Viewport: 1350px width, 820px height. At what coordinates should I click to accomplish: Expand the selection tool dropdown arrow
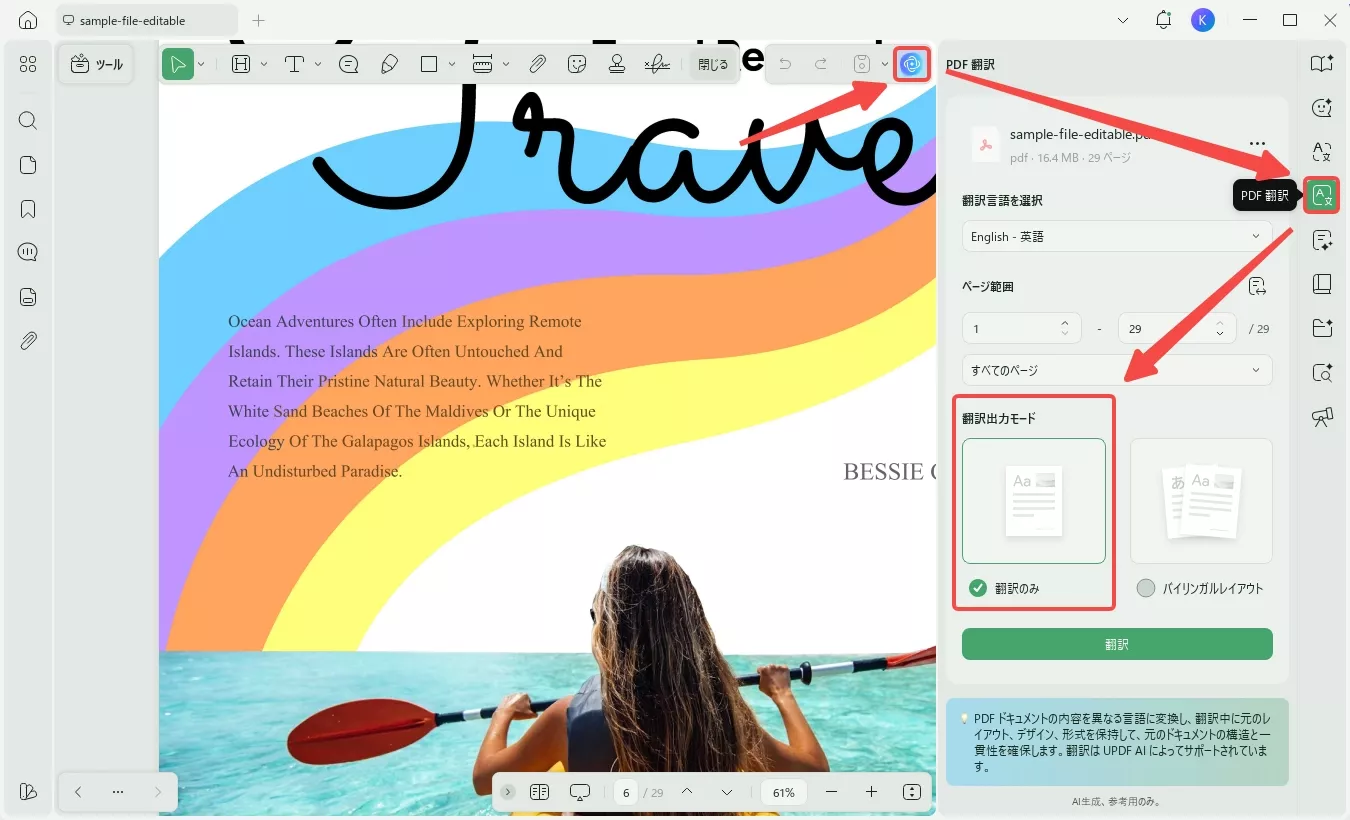click(201, 65)
